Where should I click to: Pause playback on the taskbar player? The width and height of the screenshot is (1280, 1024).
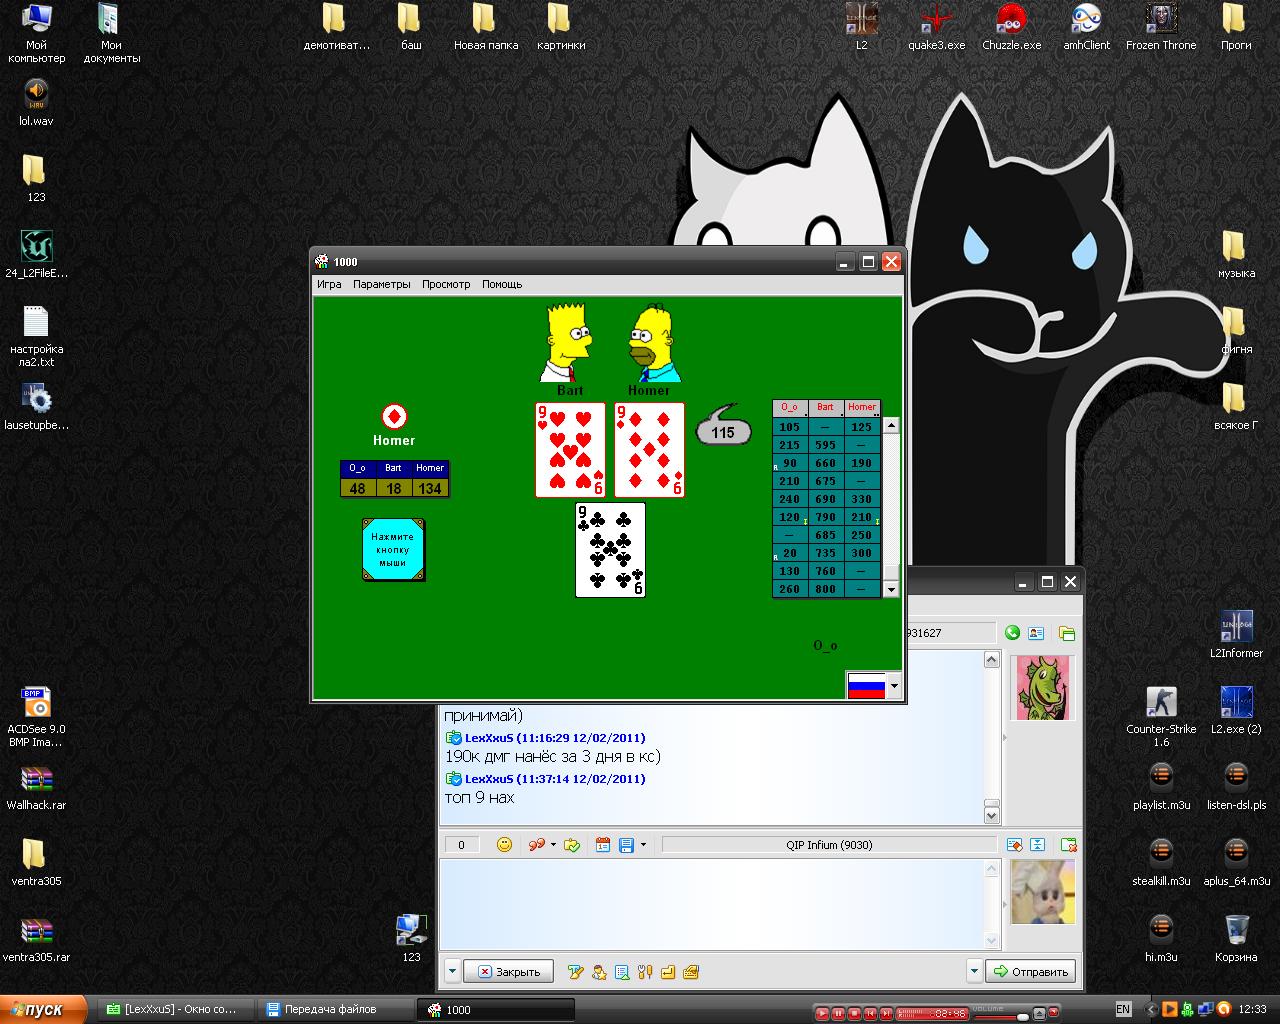pos(838,1013)
